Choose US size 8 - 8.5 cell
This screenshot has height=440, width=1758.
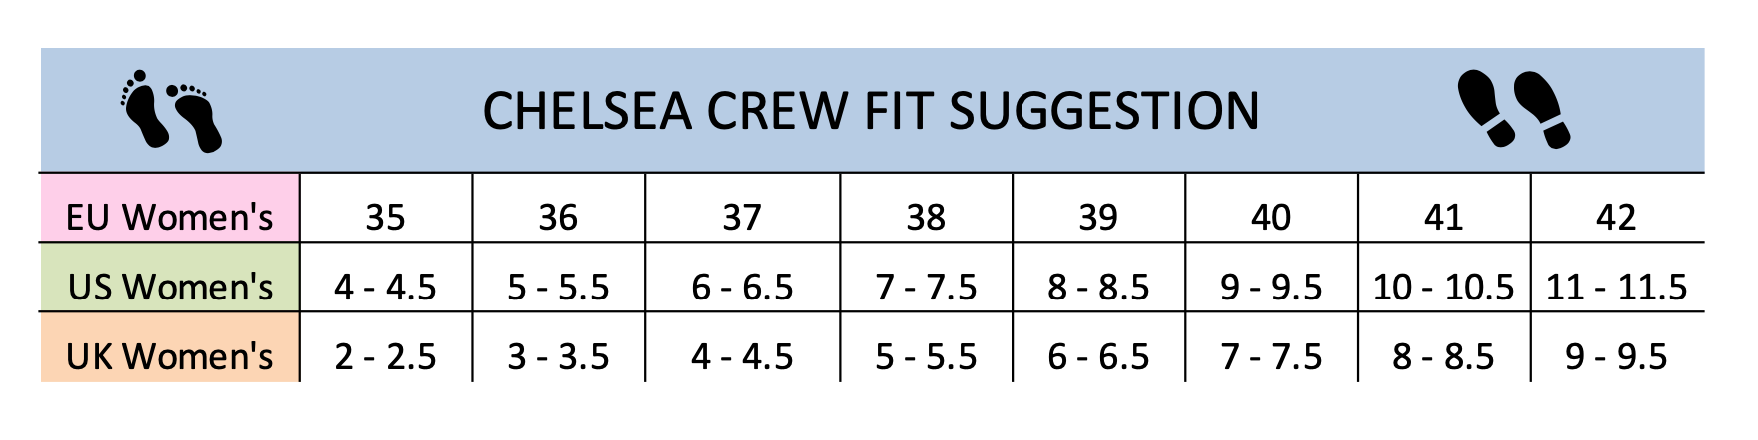(x=1098, y=288)
